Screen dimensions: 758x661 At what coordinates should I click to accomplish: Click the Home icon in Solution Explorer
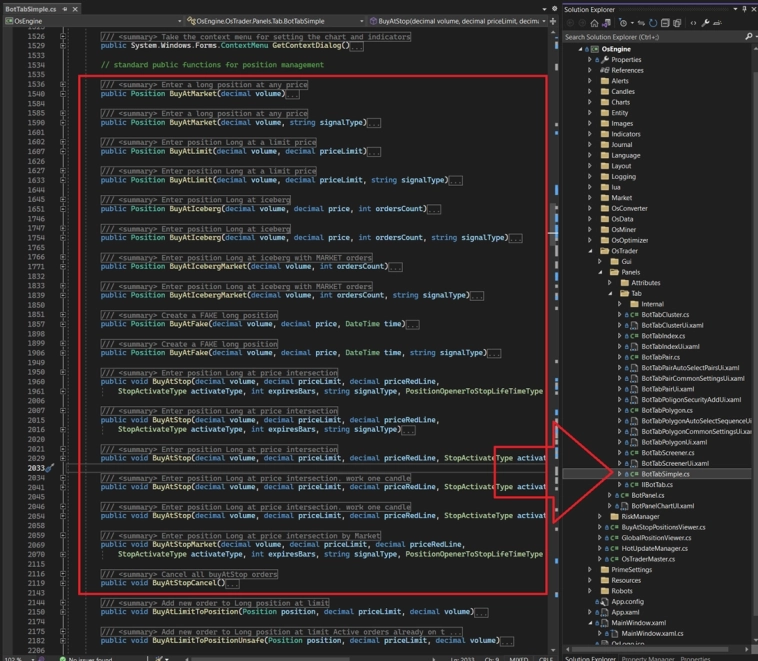[596, 22]
